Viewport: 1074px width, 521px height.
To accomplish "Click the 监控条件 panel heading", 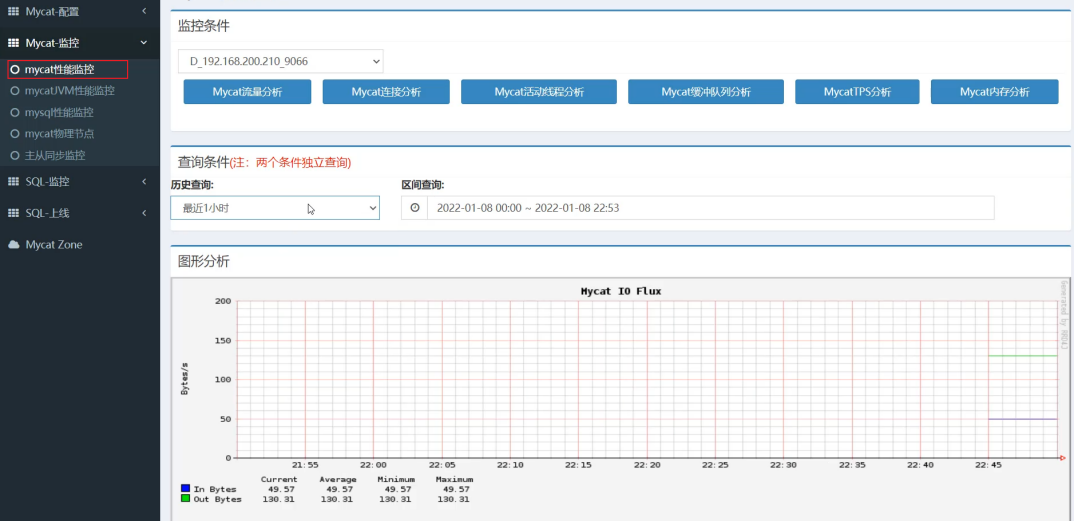I will pyautogui.click(x=204, y=27).
